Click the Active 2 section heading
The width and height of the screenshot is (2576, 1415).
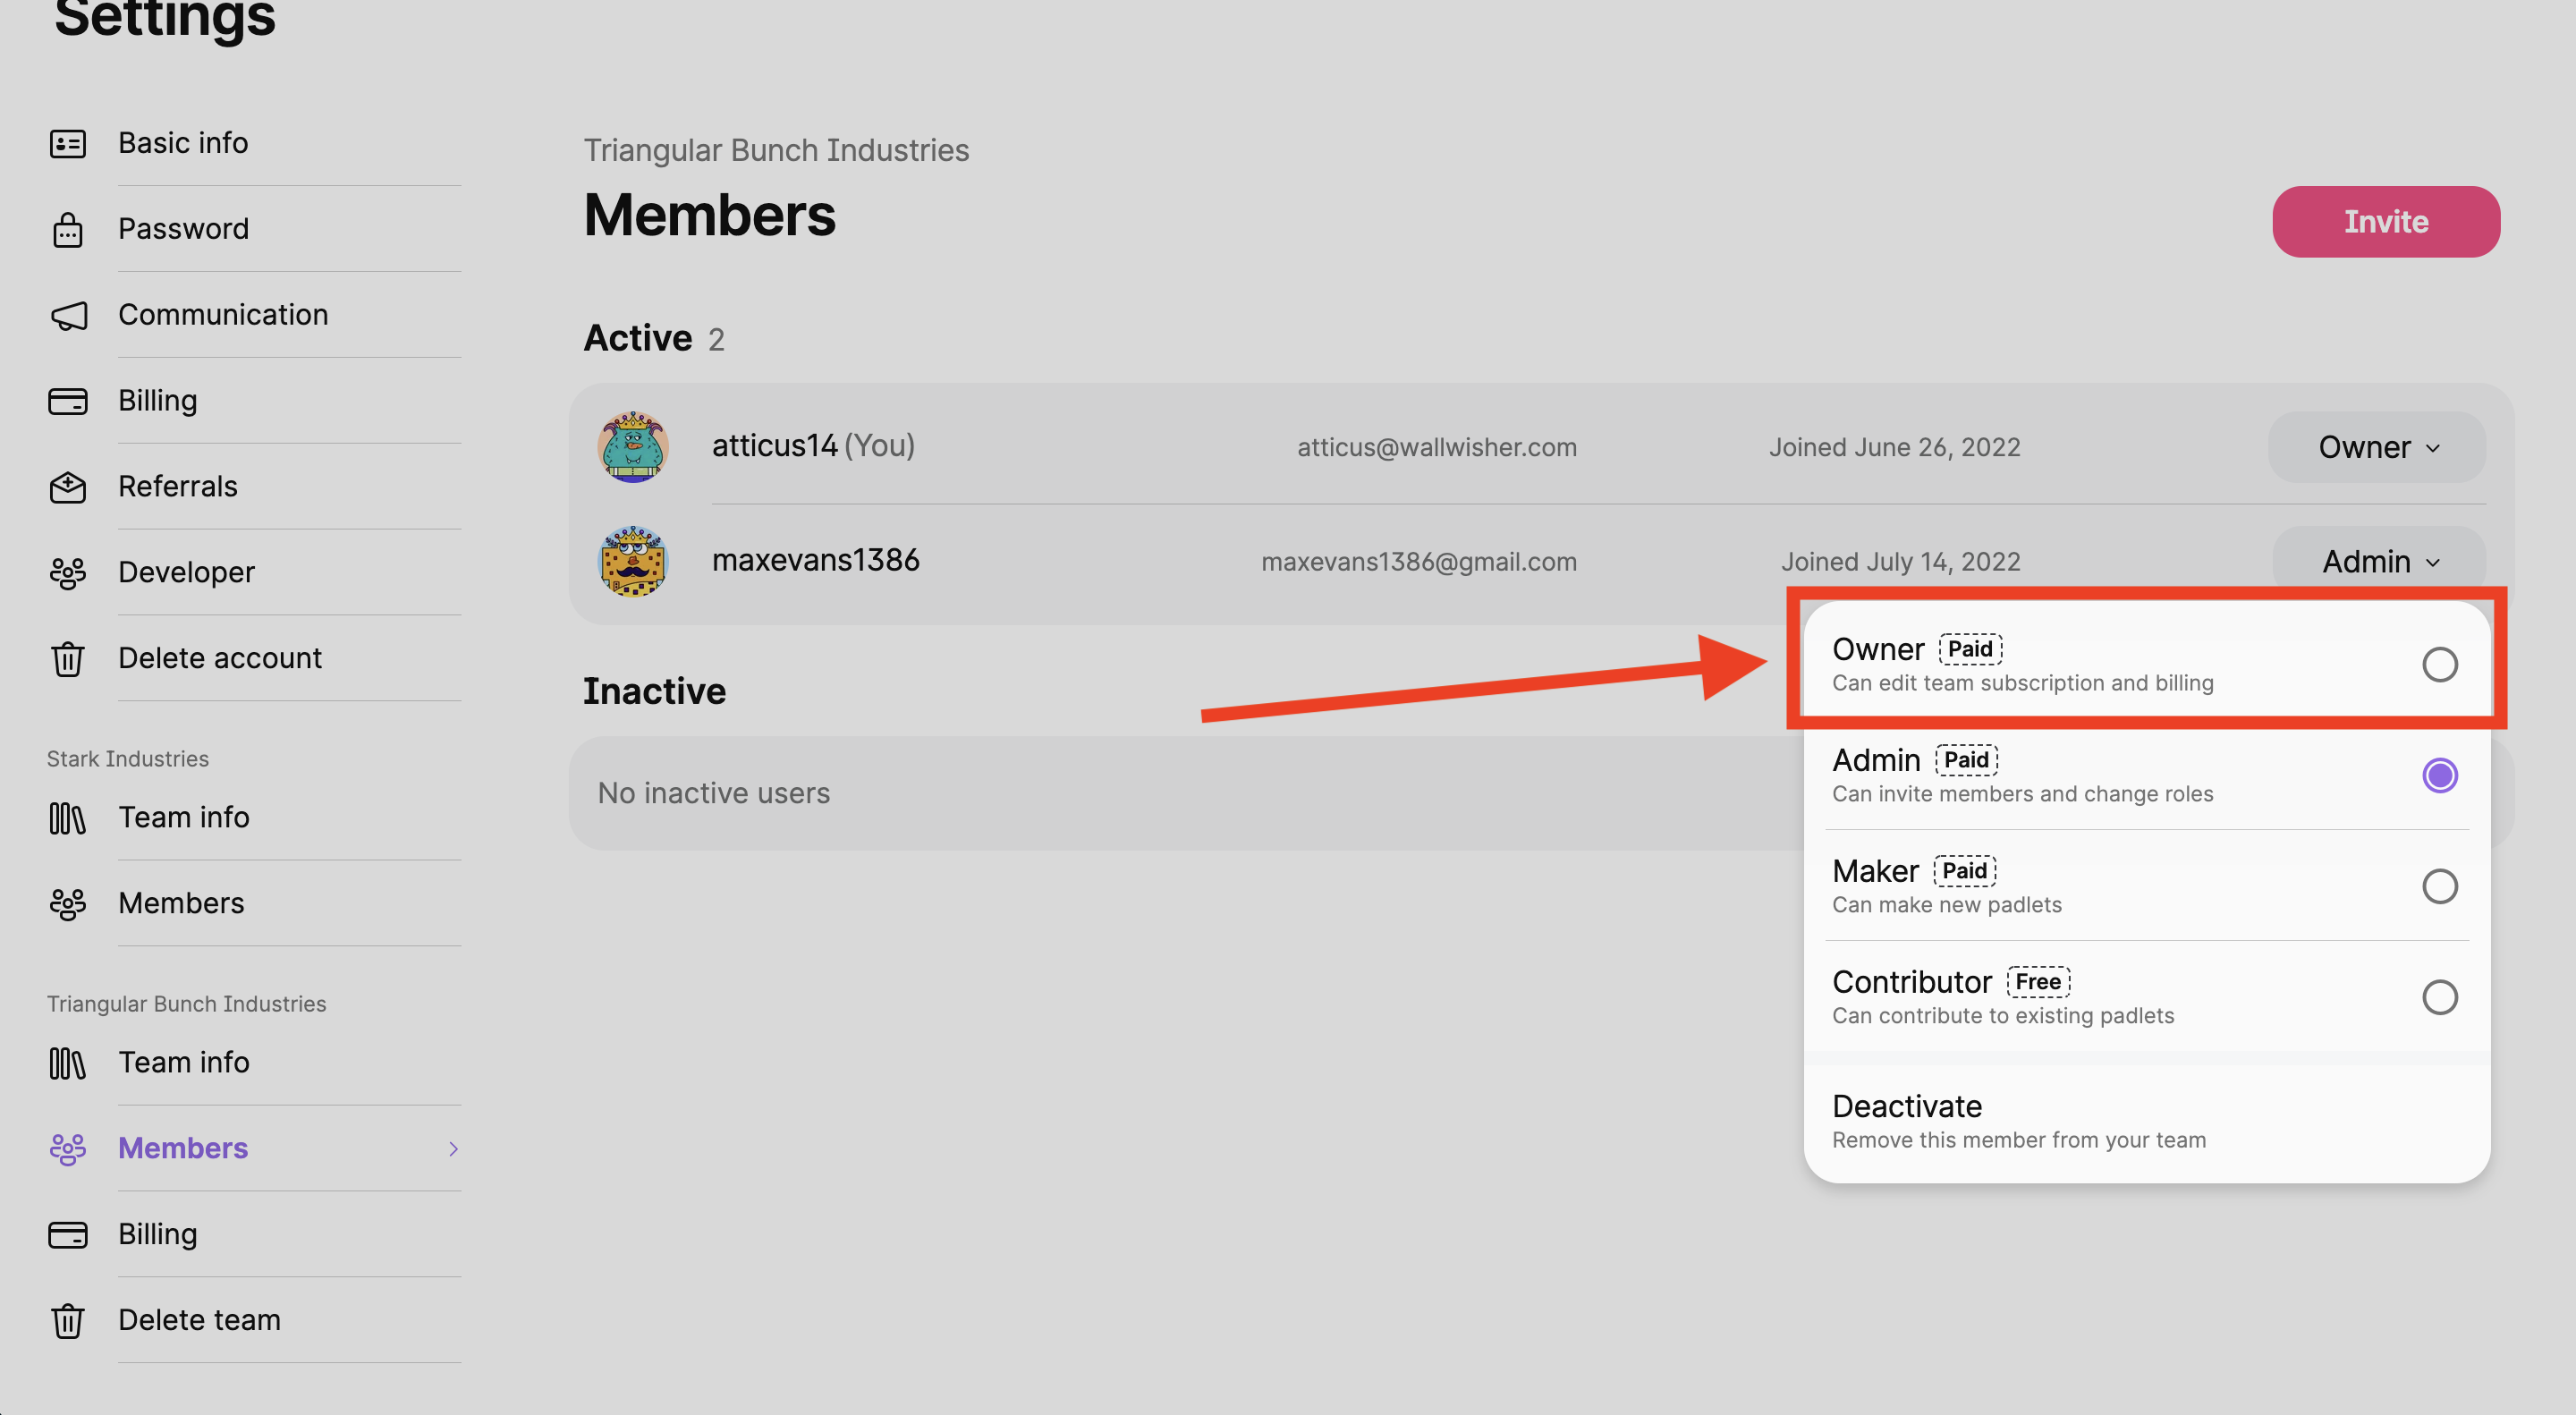click(x=654, y=339)
